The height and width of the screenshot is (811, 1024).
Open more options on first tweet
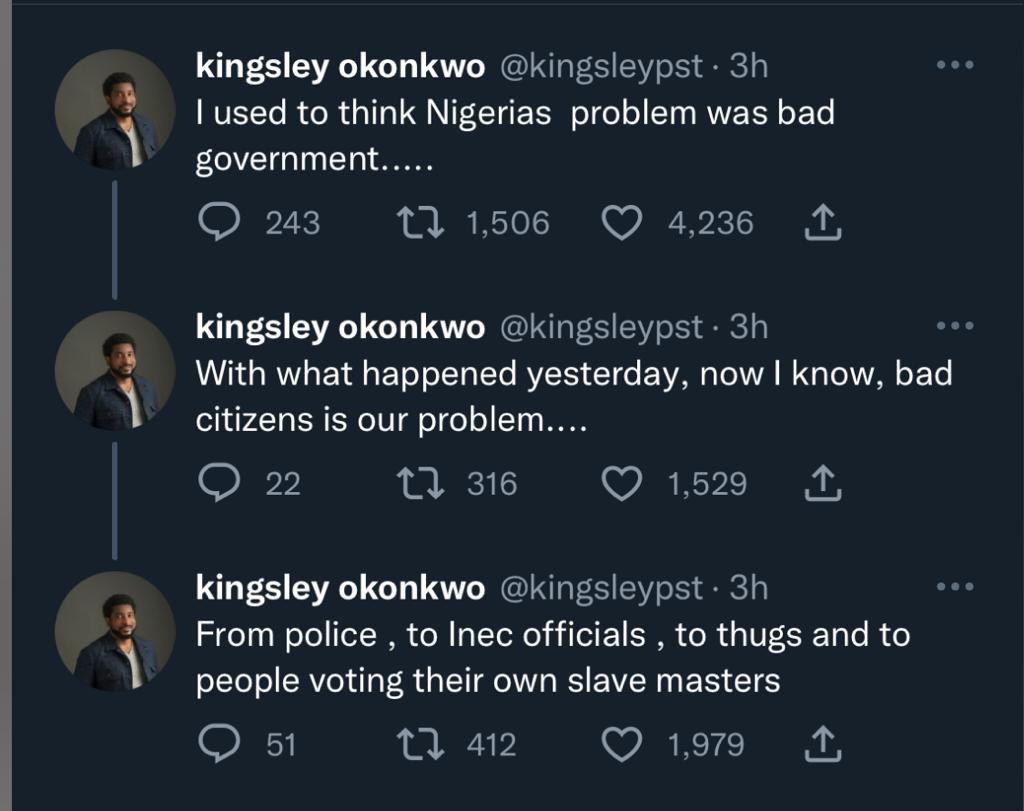click(x=955, y=66)
